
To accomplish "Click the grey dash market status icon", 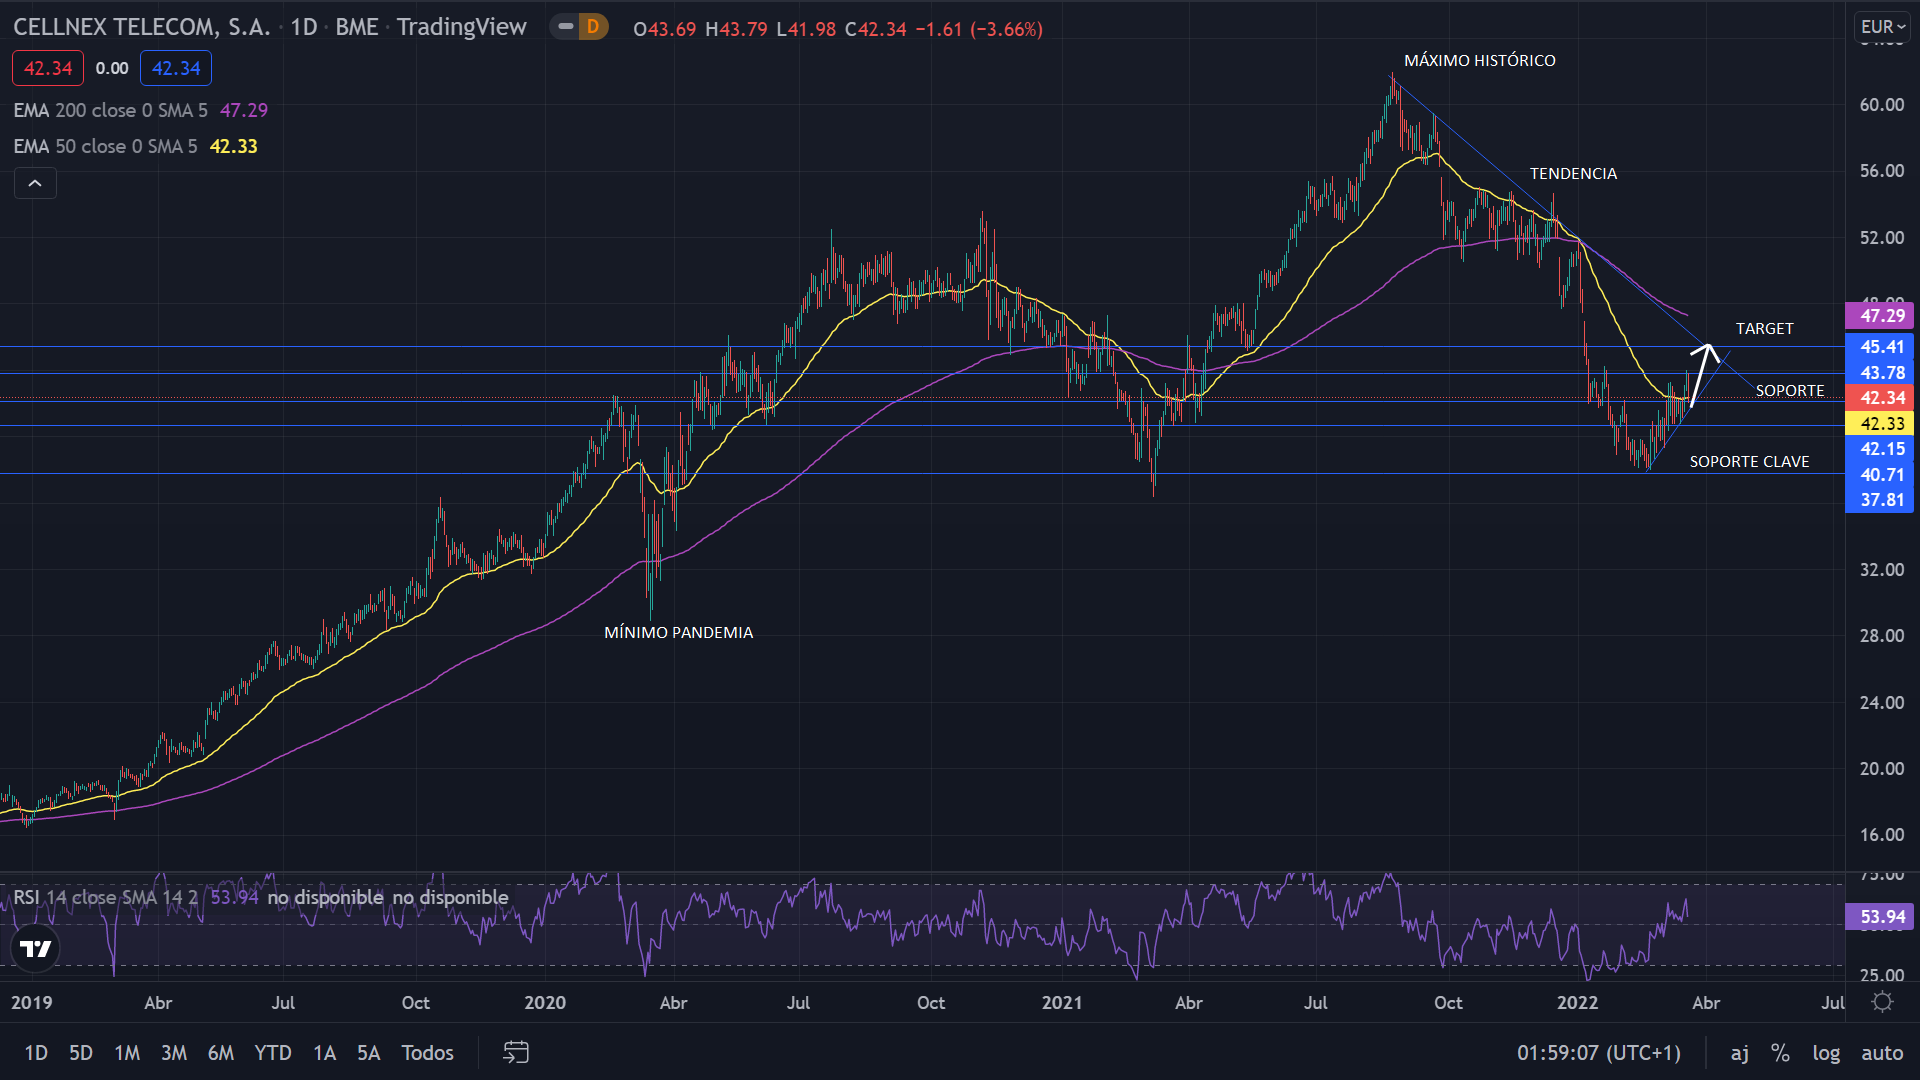I will tap(566, 27).
